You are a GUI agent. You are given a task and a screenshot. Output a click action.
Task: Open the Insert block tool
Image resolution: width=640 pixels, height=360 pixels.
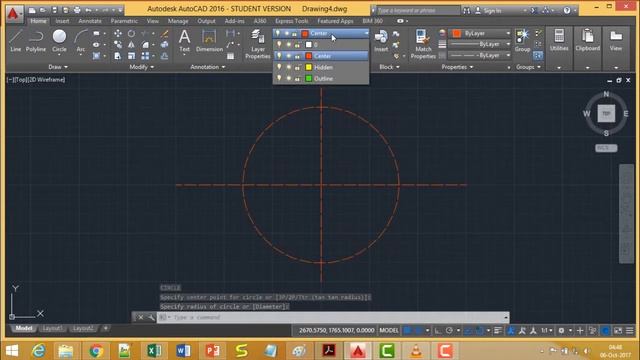coord(381,40)
